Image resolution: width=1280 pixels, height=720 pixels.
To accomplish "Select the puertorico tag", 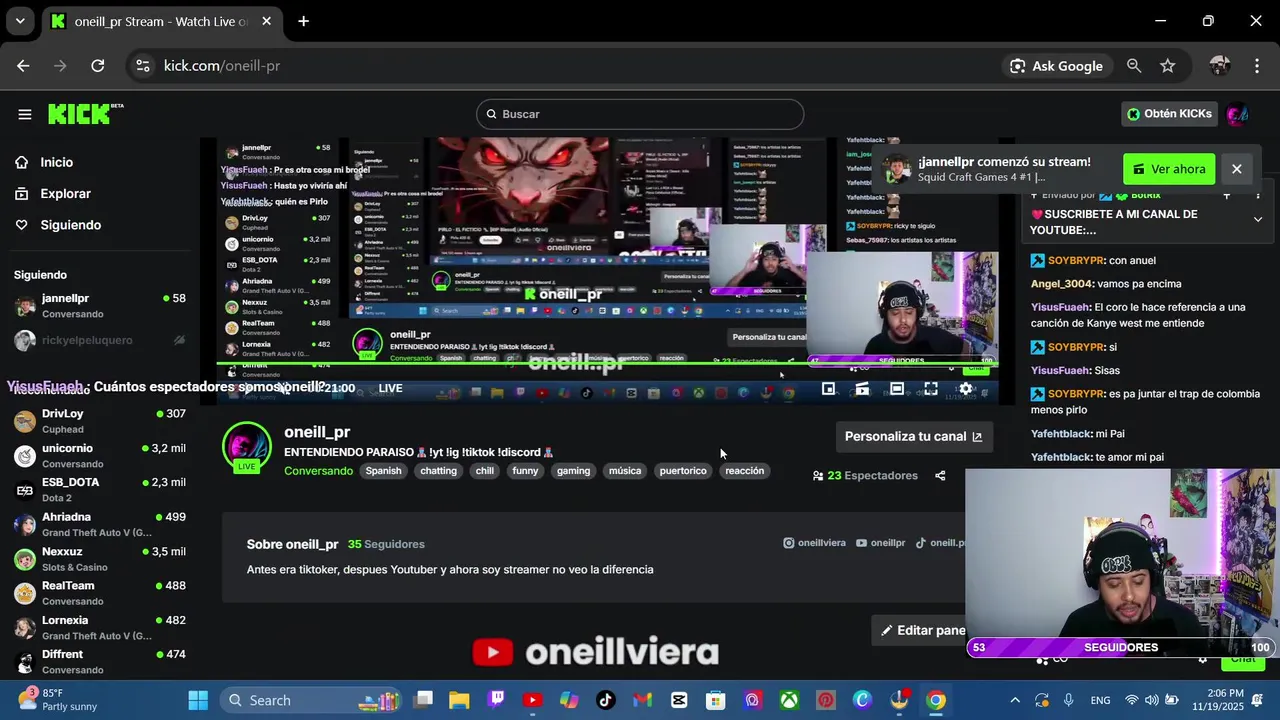I will coord(683,471).
